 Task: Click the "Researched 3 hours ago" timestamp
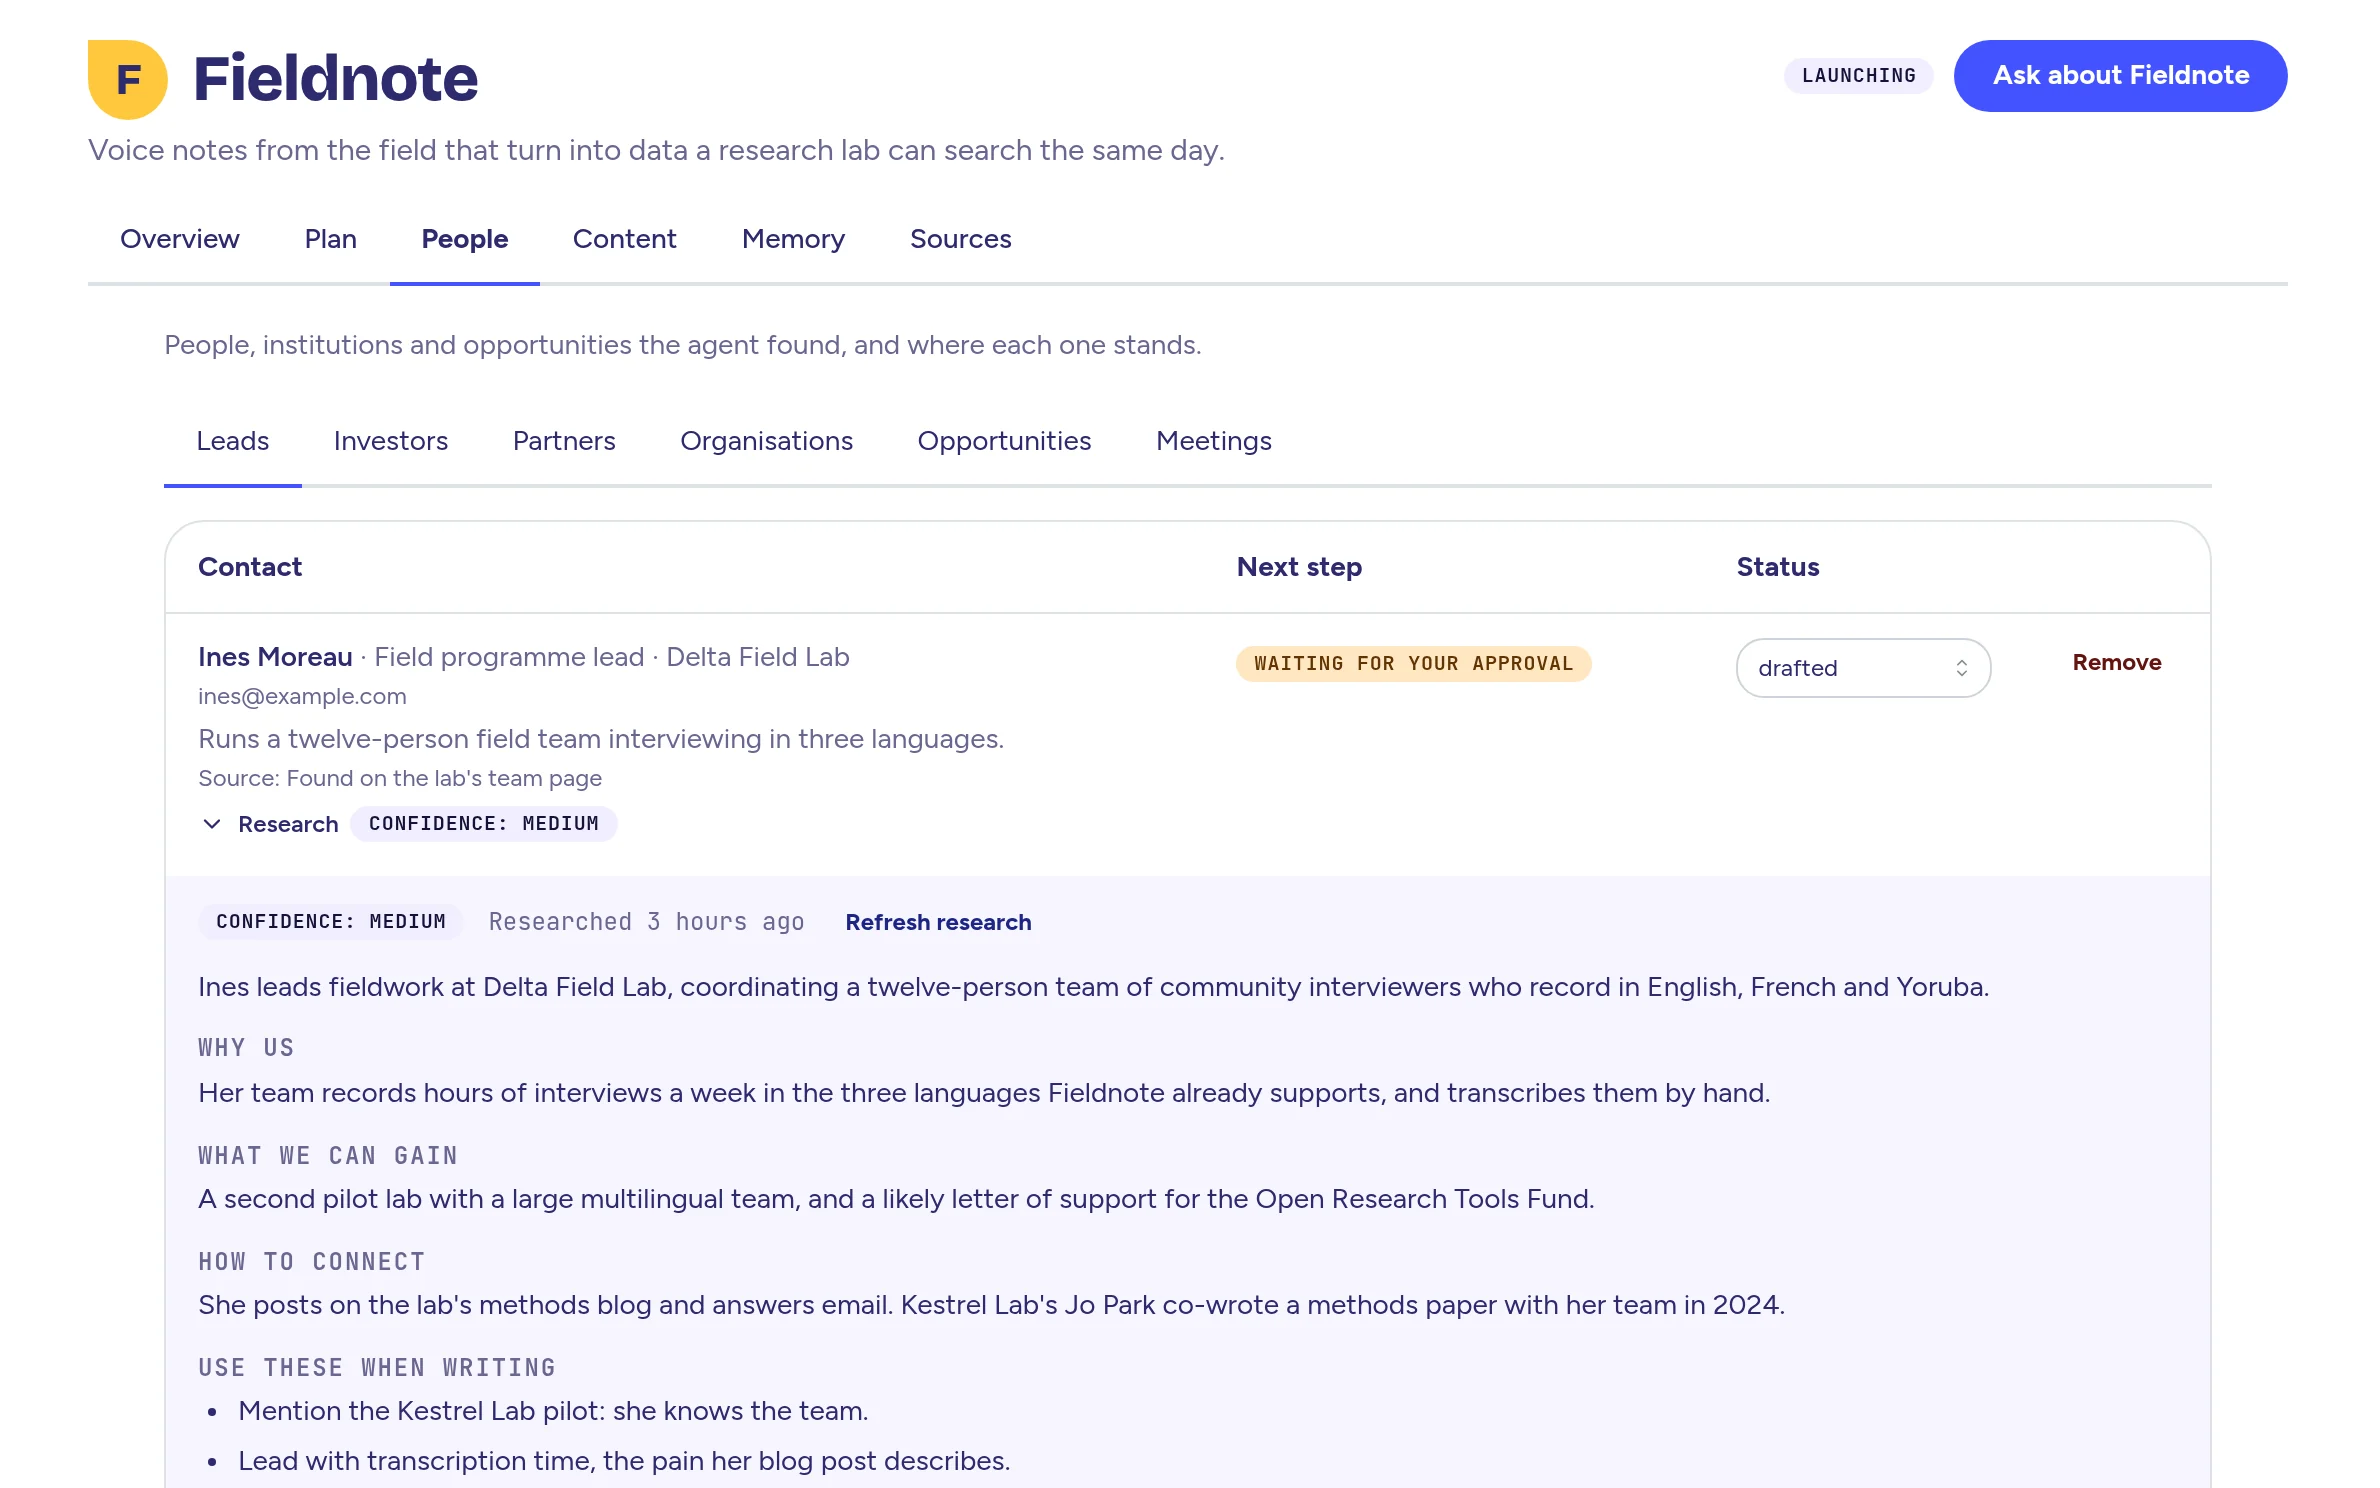pyautogui.click(x=647, y=922)
